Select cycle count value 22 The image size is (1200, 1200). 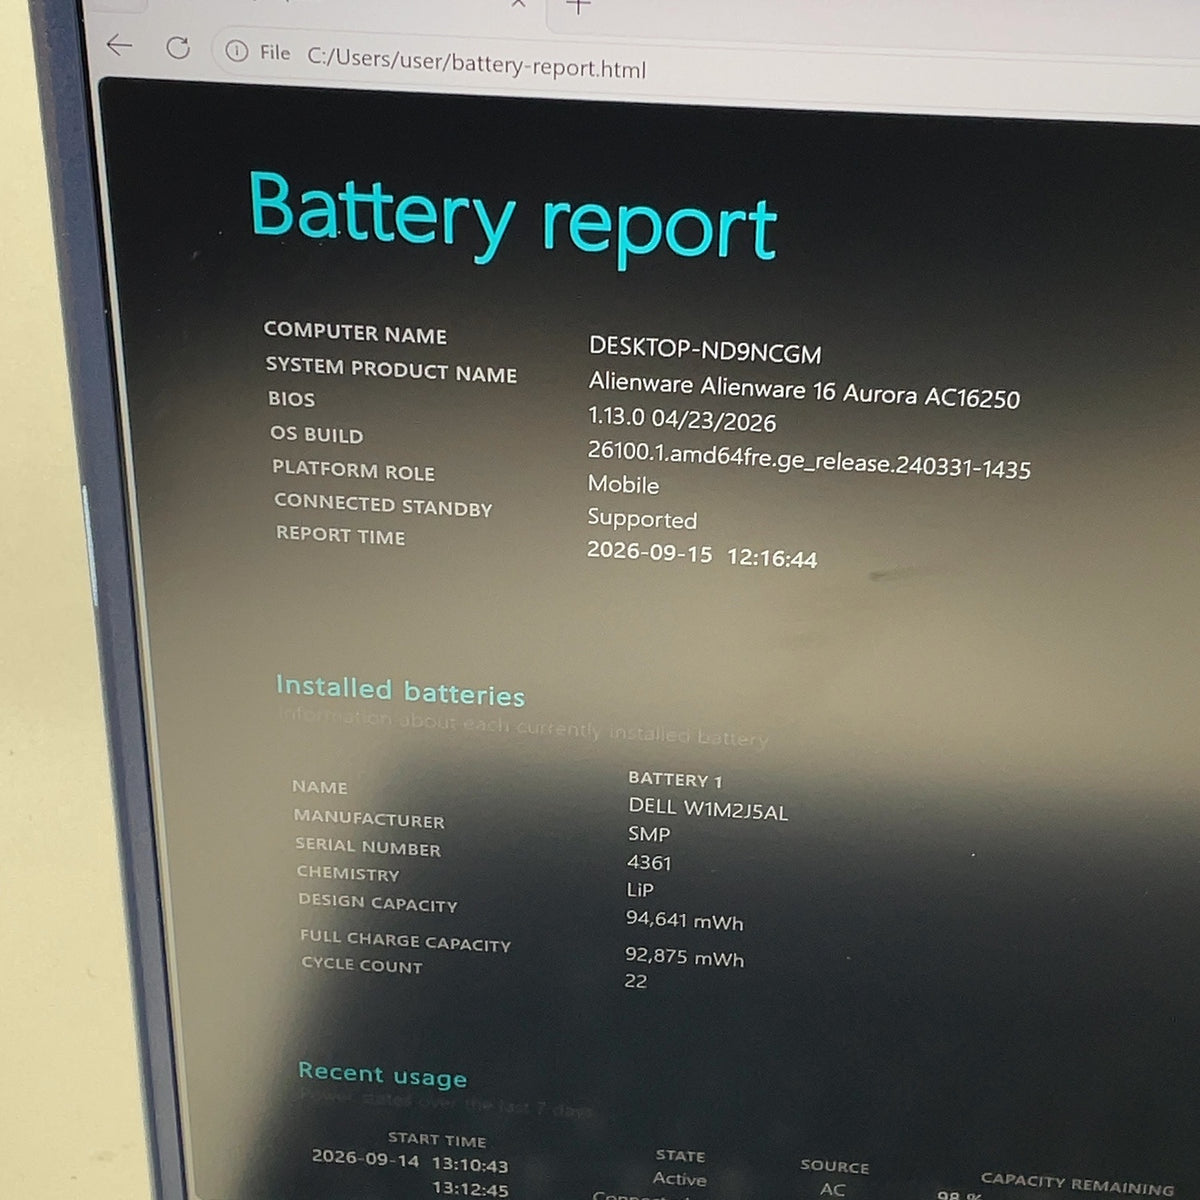(635, 981)
